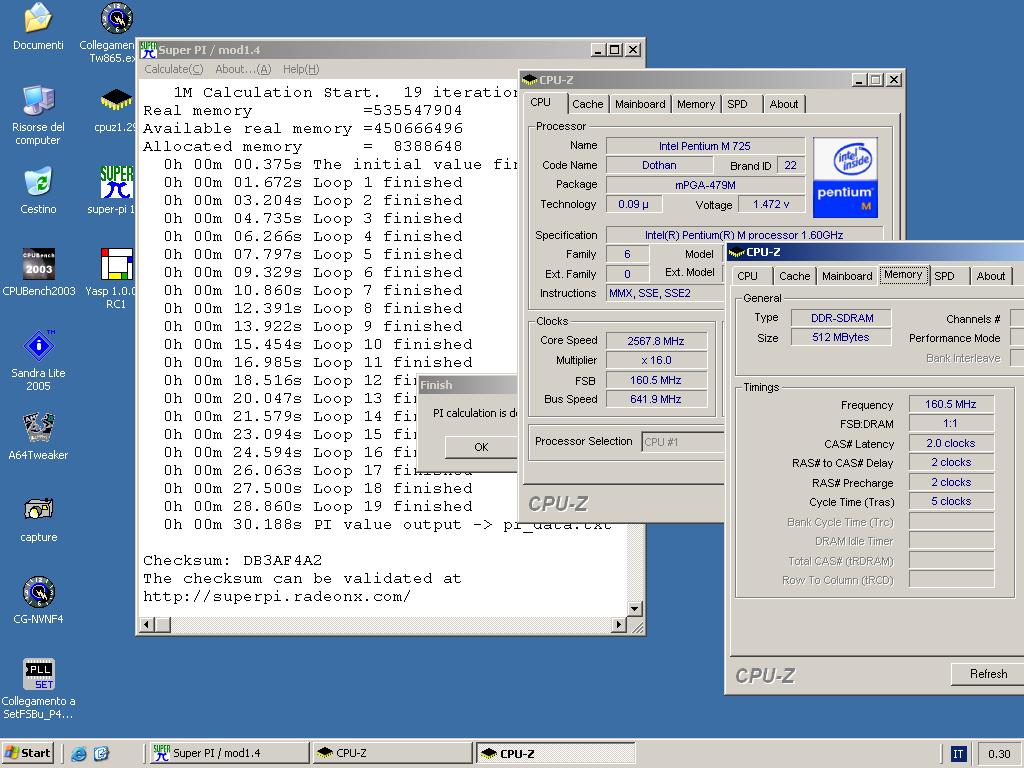Click CAS# Latency 2.0 clocks field
Image resolution: width=1024 pixels, height=768 pixels.
coord(951,443)
